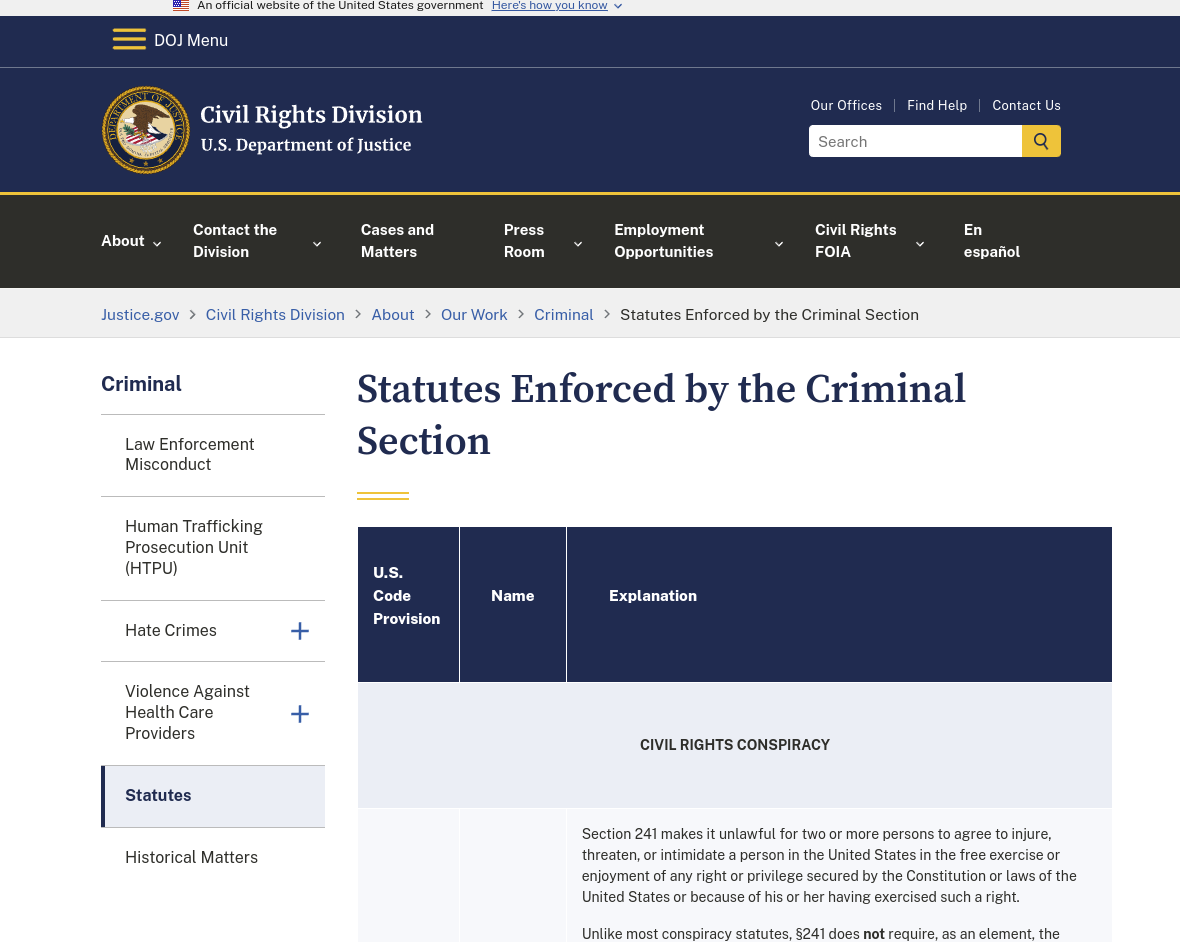Open Criminal sidebar heading
Screen dimensions: 1180x942
[141, 384]
